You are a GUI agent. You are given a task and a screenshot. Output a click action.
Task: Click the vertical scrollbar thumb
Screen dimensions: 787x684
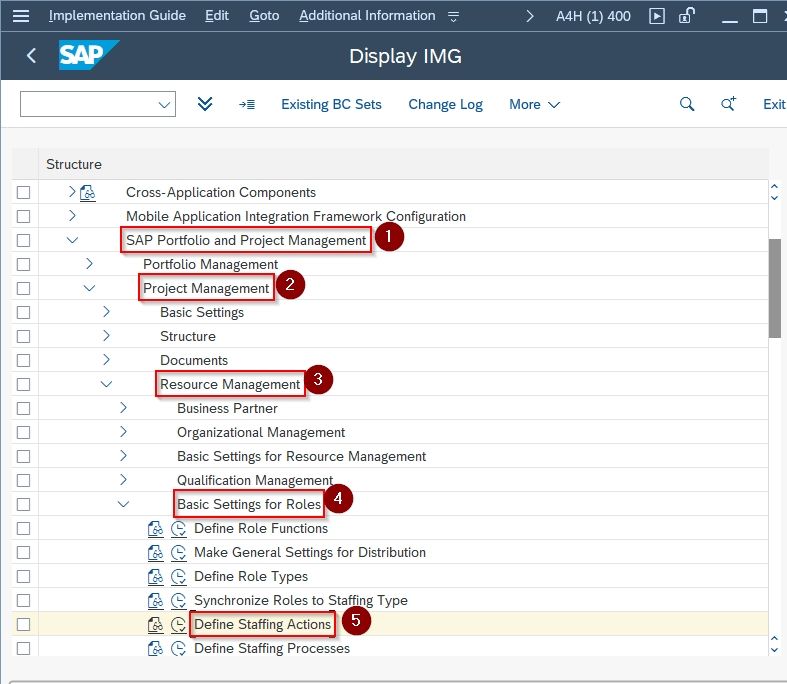pos(774,289)
